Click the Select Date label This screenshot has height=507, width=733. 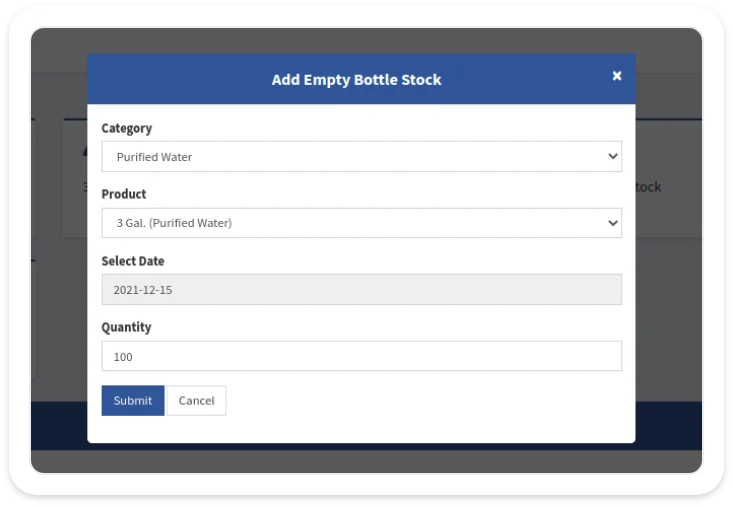[x=133, y=261]
